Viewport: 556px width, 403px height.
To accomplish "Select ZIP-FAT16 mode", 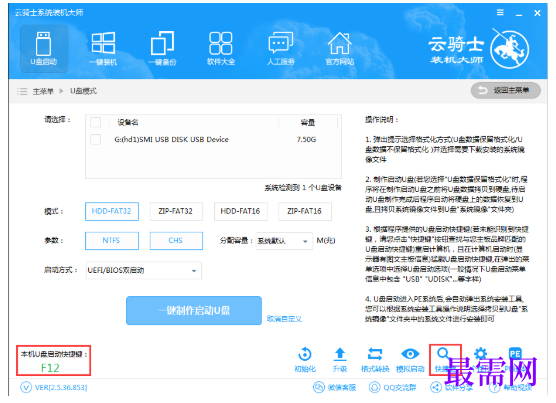I will pyautogui.click(x=305, y=211).
